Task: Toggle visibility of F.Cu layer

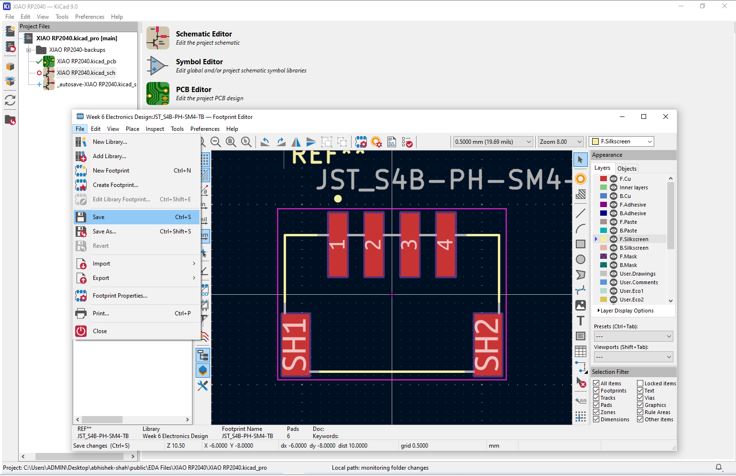Action: pos(613,179)
